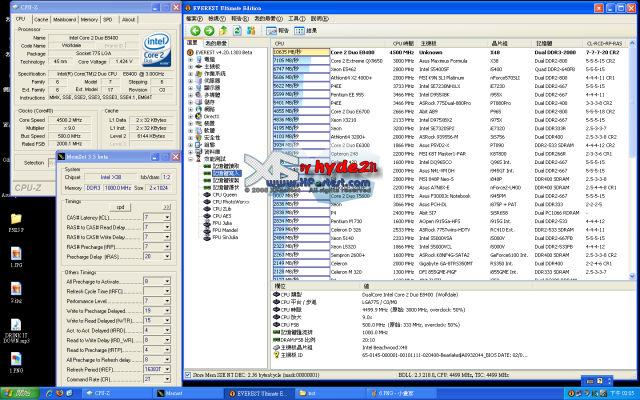The image size is (640, 400).
Task: Click the folder-up arrow in EVEREST toolbar
Action: [x=223, y=31]
